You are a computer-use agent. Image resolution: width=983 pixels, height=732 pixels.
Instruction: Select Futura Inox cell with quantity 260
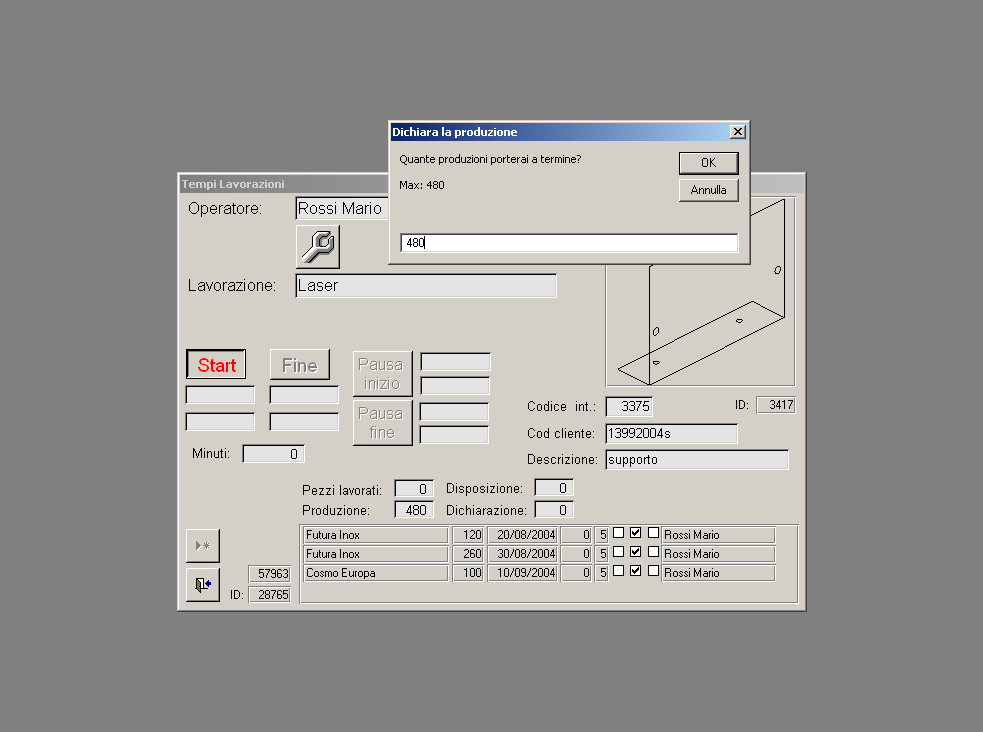pyautogui.click(x=376, y=554)
